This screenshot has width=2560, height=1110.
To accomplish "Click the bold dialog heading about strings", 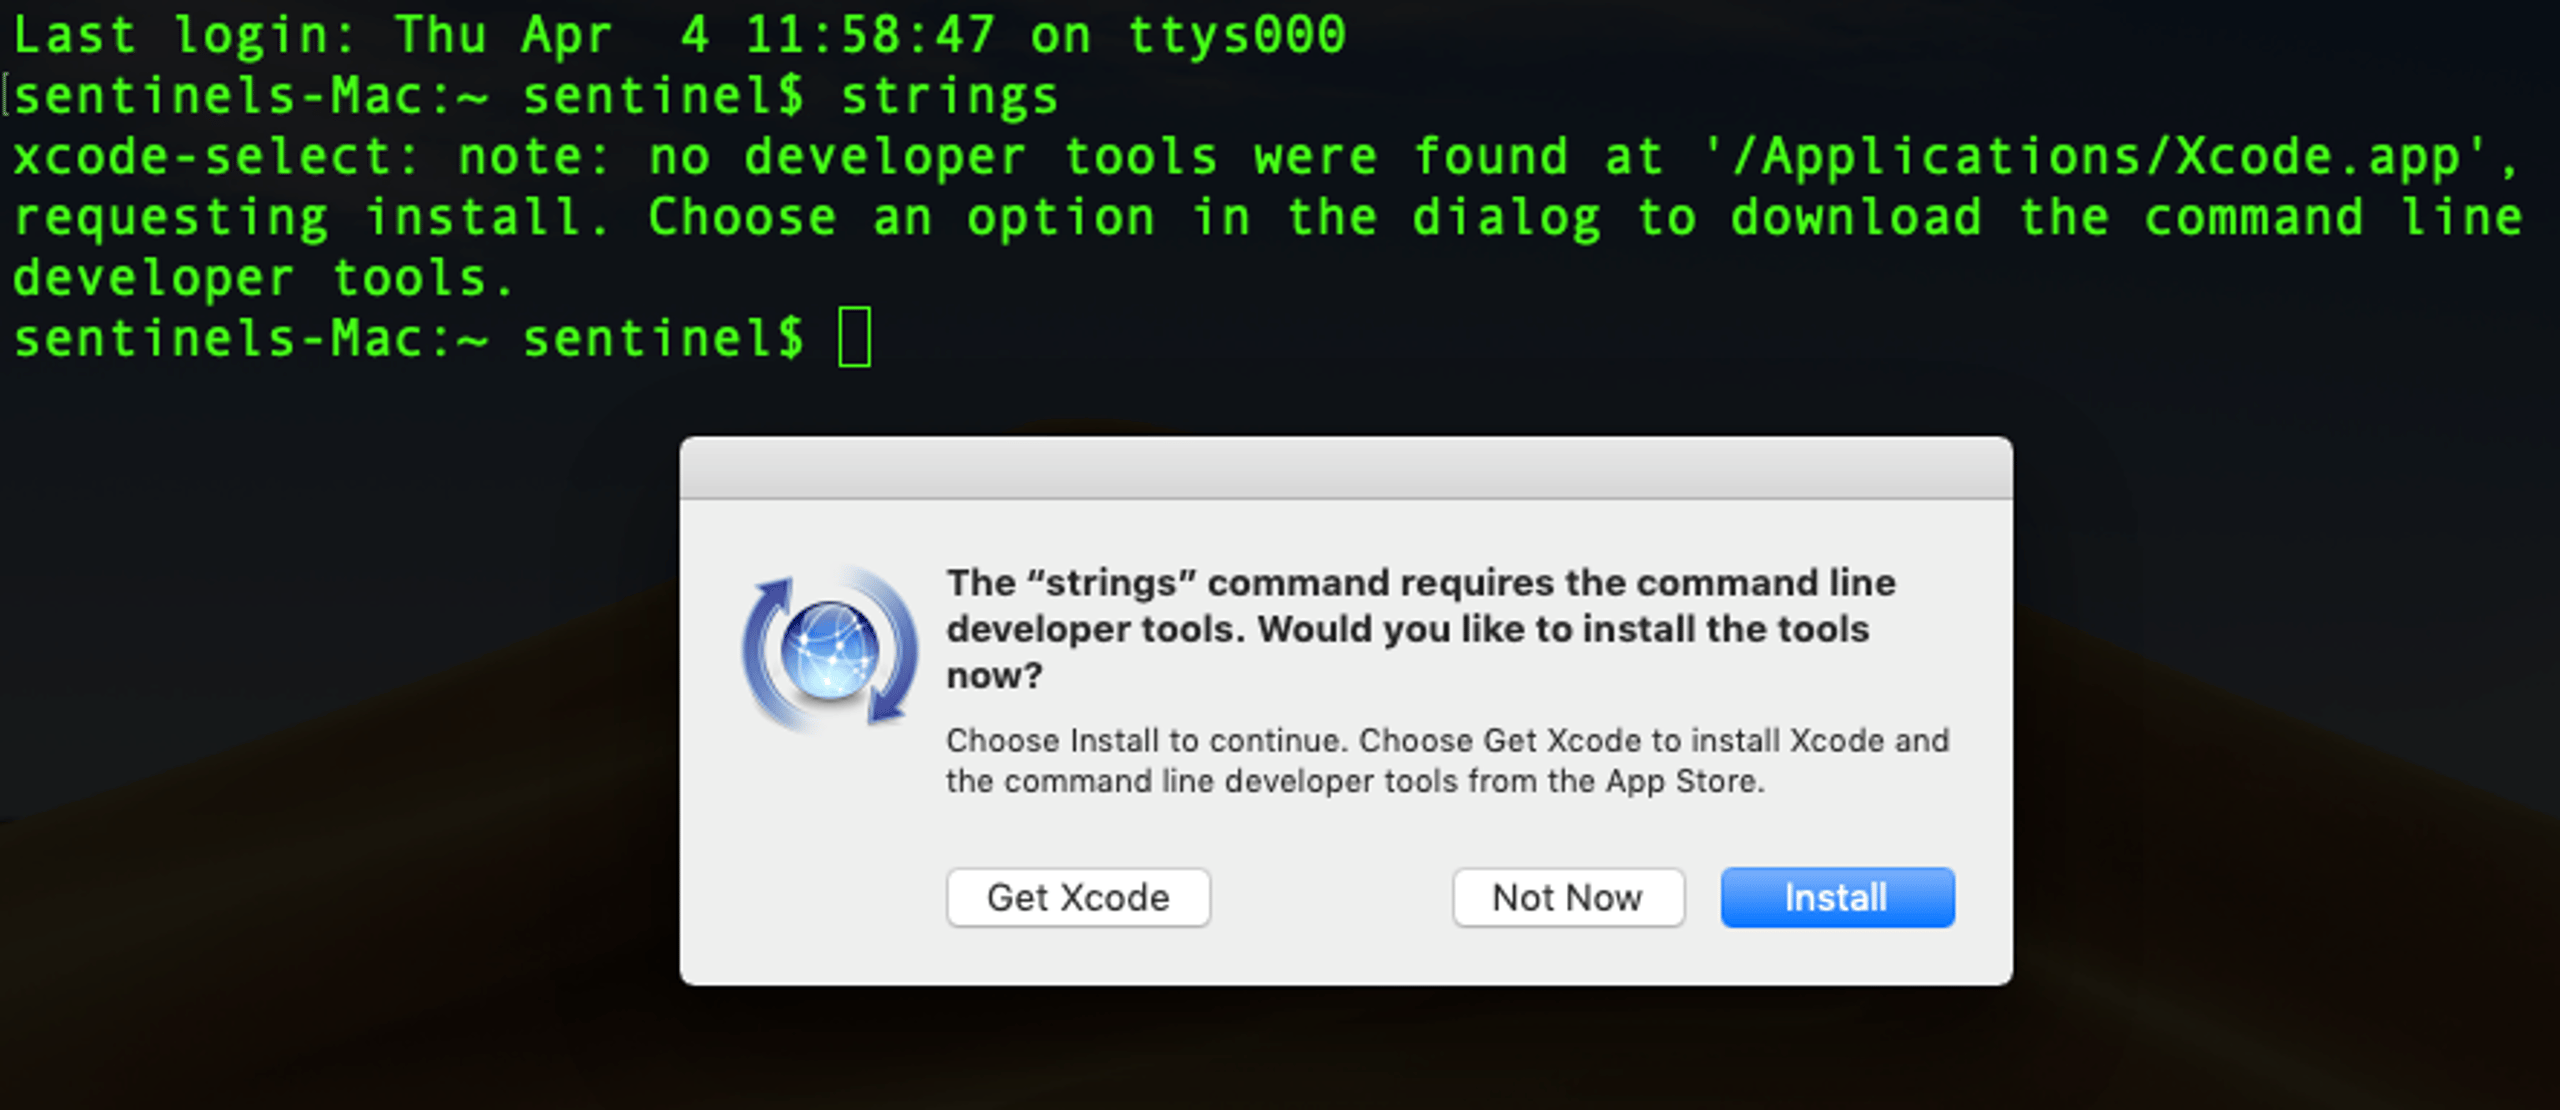I will pyautogui.click(x=1421, y=628).
